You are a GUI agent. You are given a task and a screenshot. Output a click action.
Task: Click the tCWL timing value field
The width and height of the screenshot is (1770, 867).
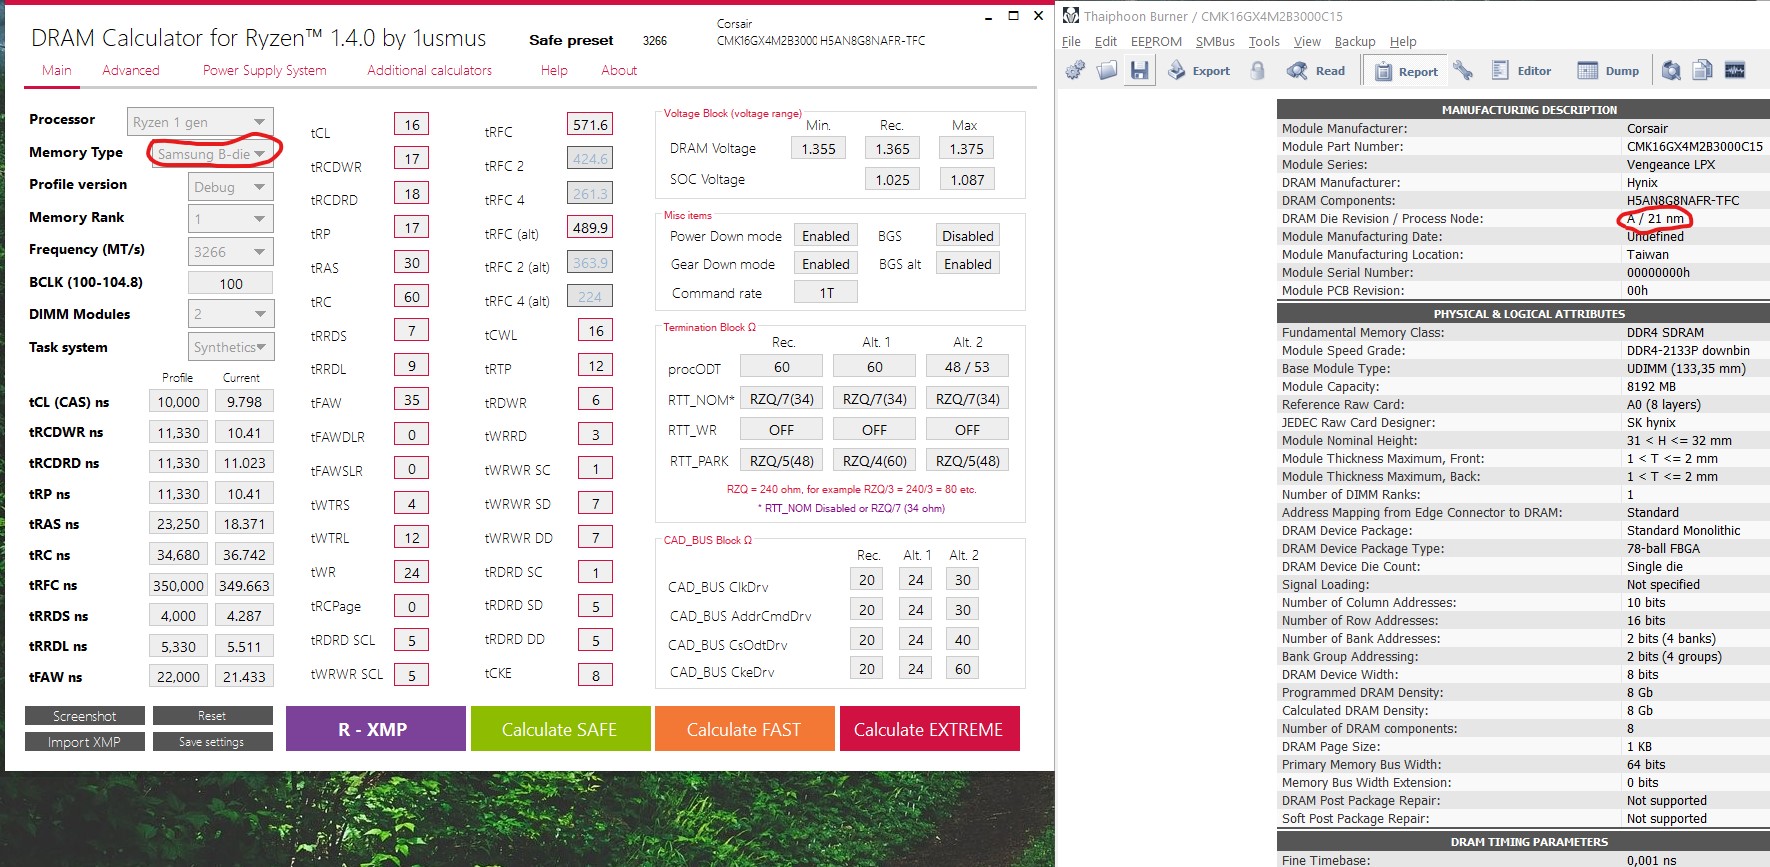[596, 331]
